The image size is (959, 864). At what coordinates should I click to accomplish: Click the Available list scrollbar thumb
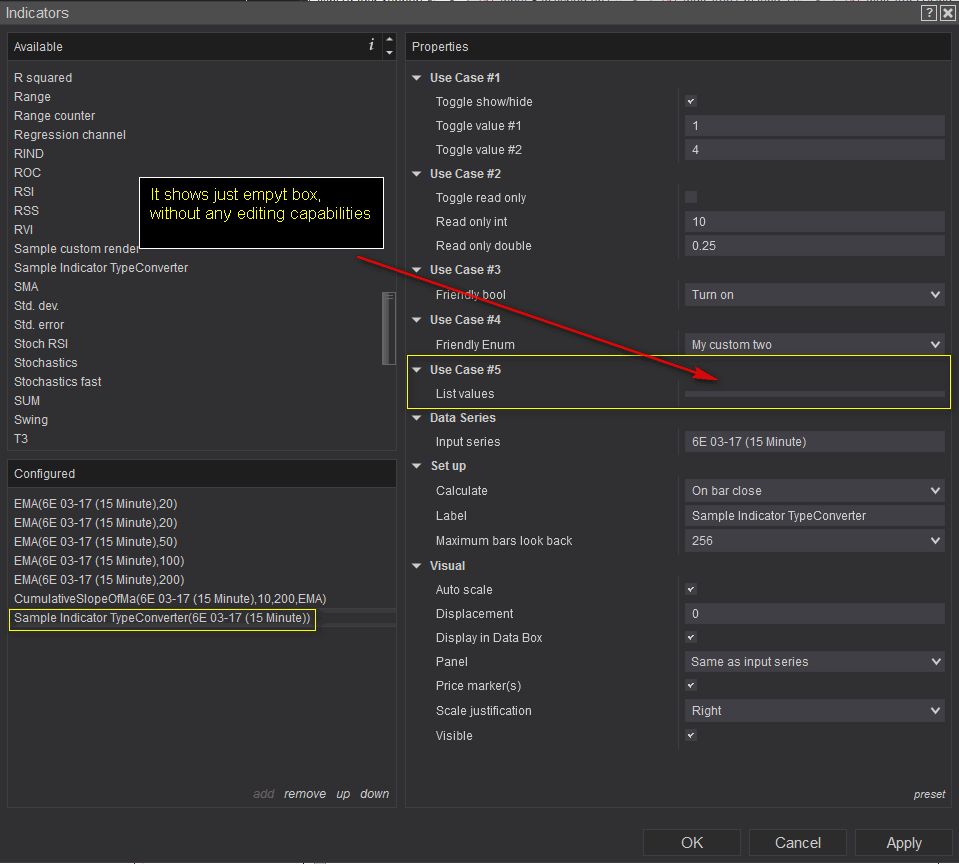(389, 328)
